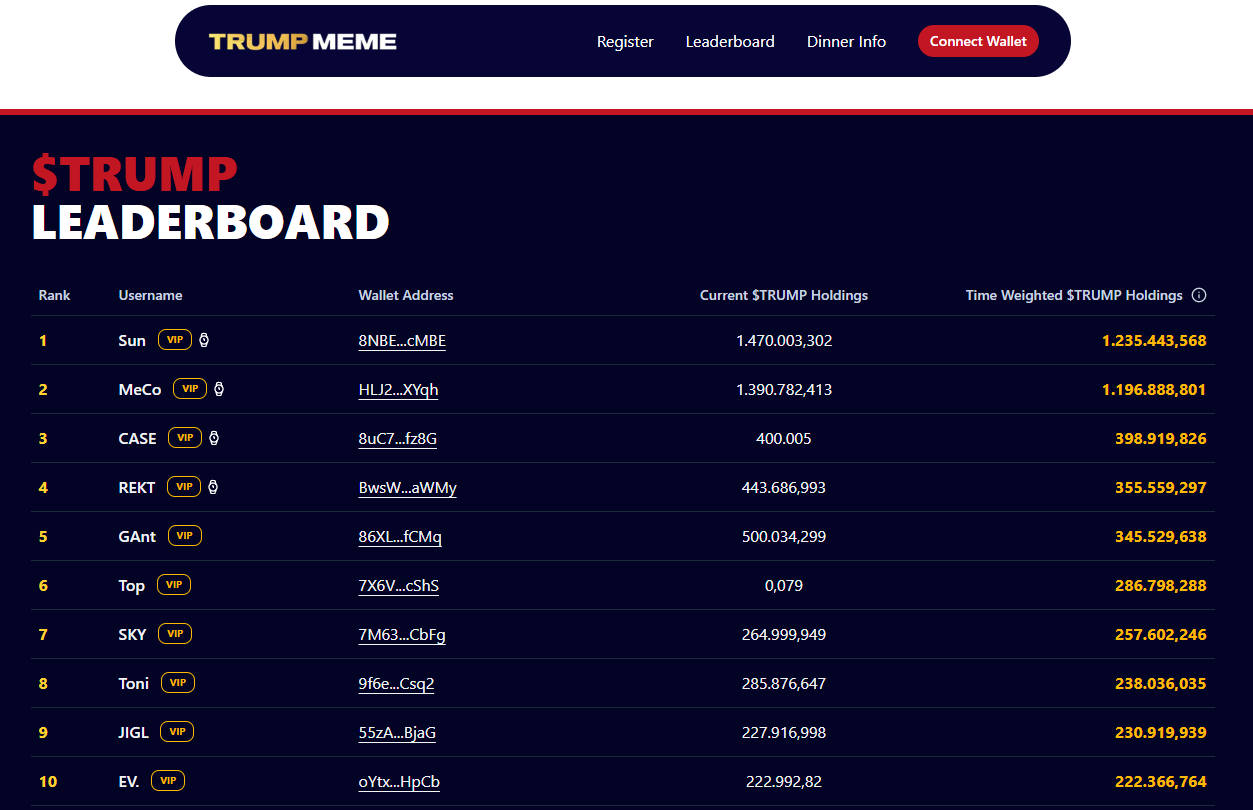Click the VIP badge next to JIGL
Screen dimensions: 1253x810
tap(177, 732)
